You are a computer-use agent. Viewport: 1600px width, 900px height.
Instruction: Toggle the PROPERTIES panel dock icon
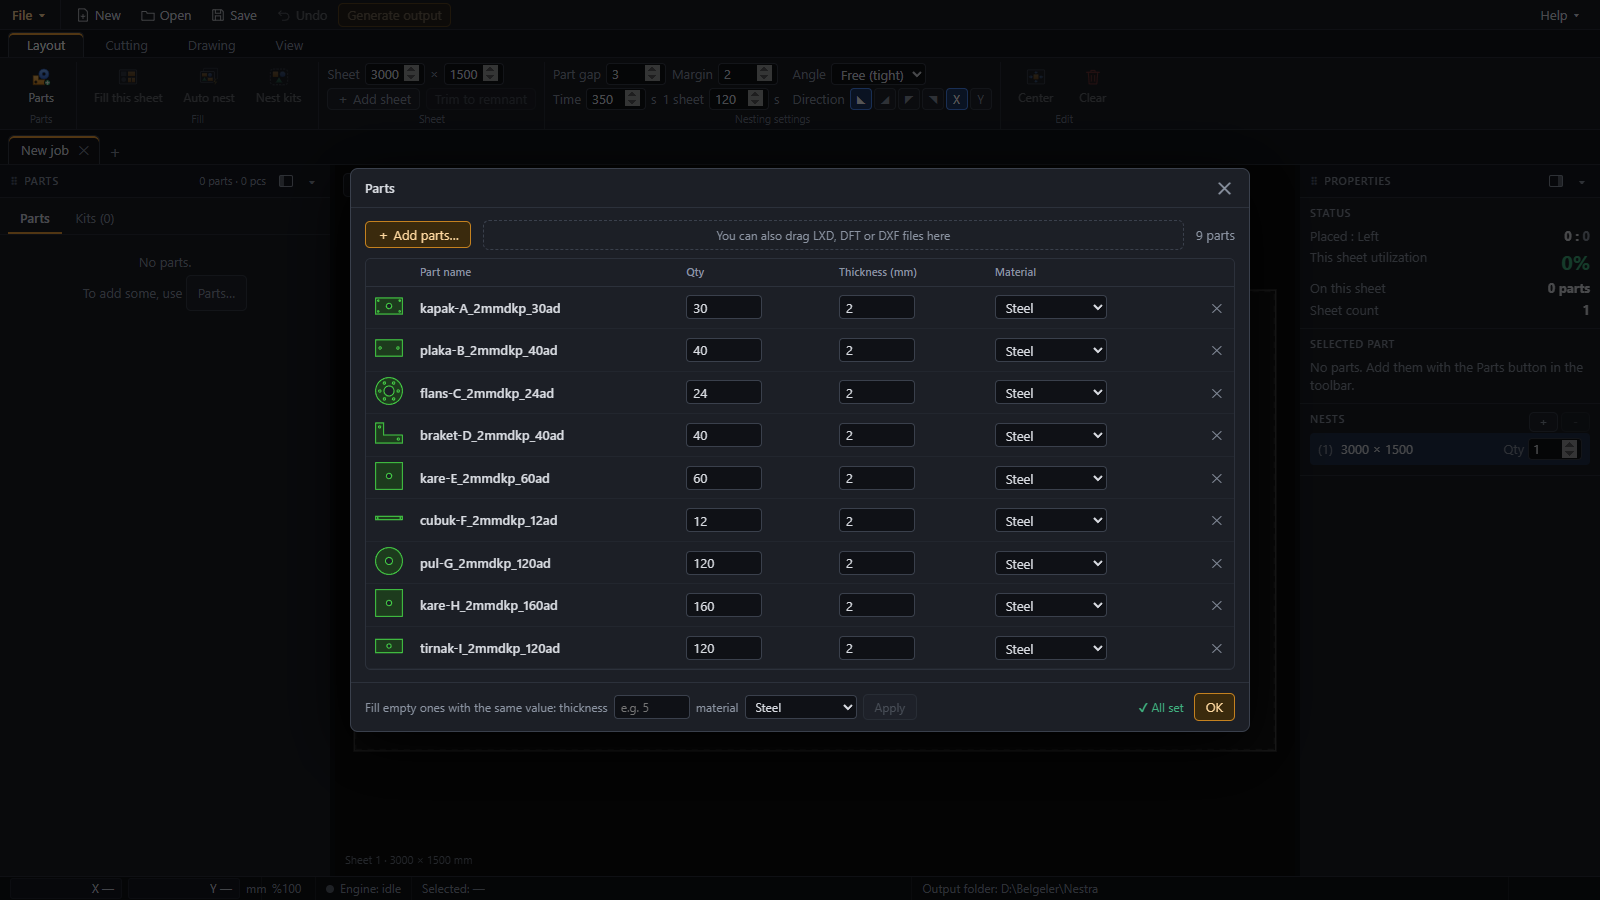(x=1556, y=181)
